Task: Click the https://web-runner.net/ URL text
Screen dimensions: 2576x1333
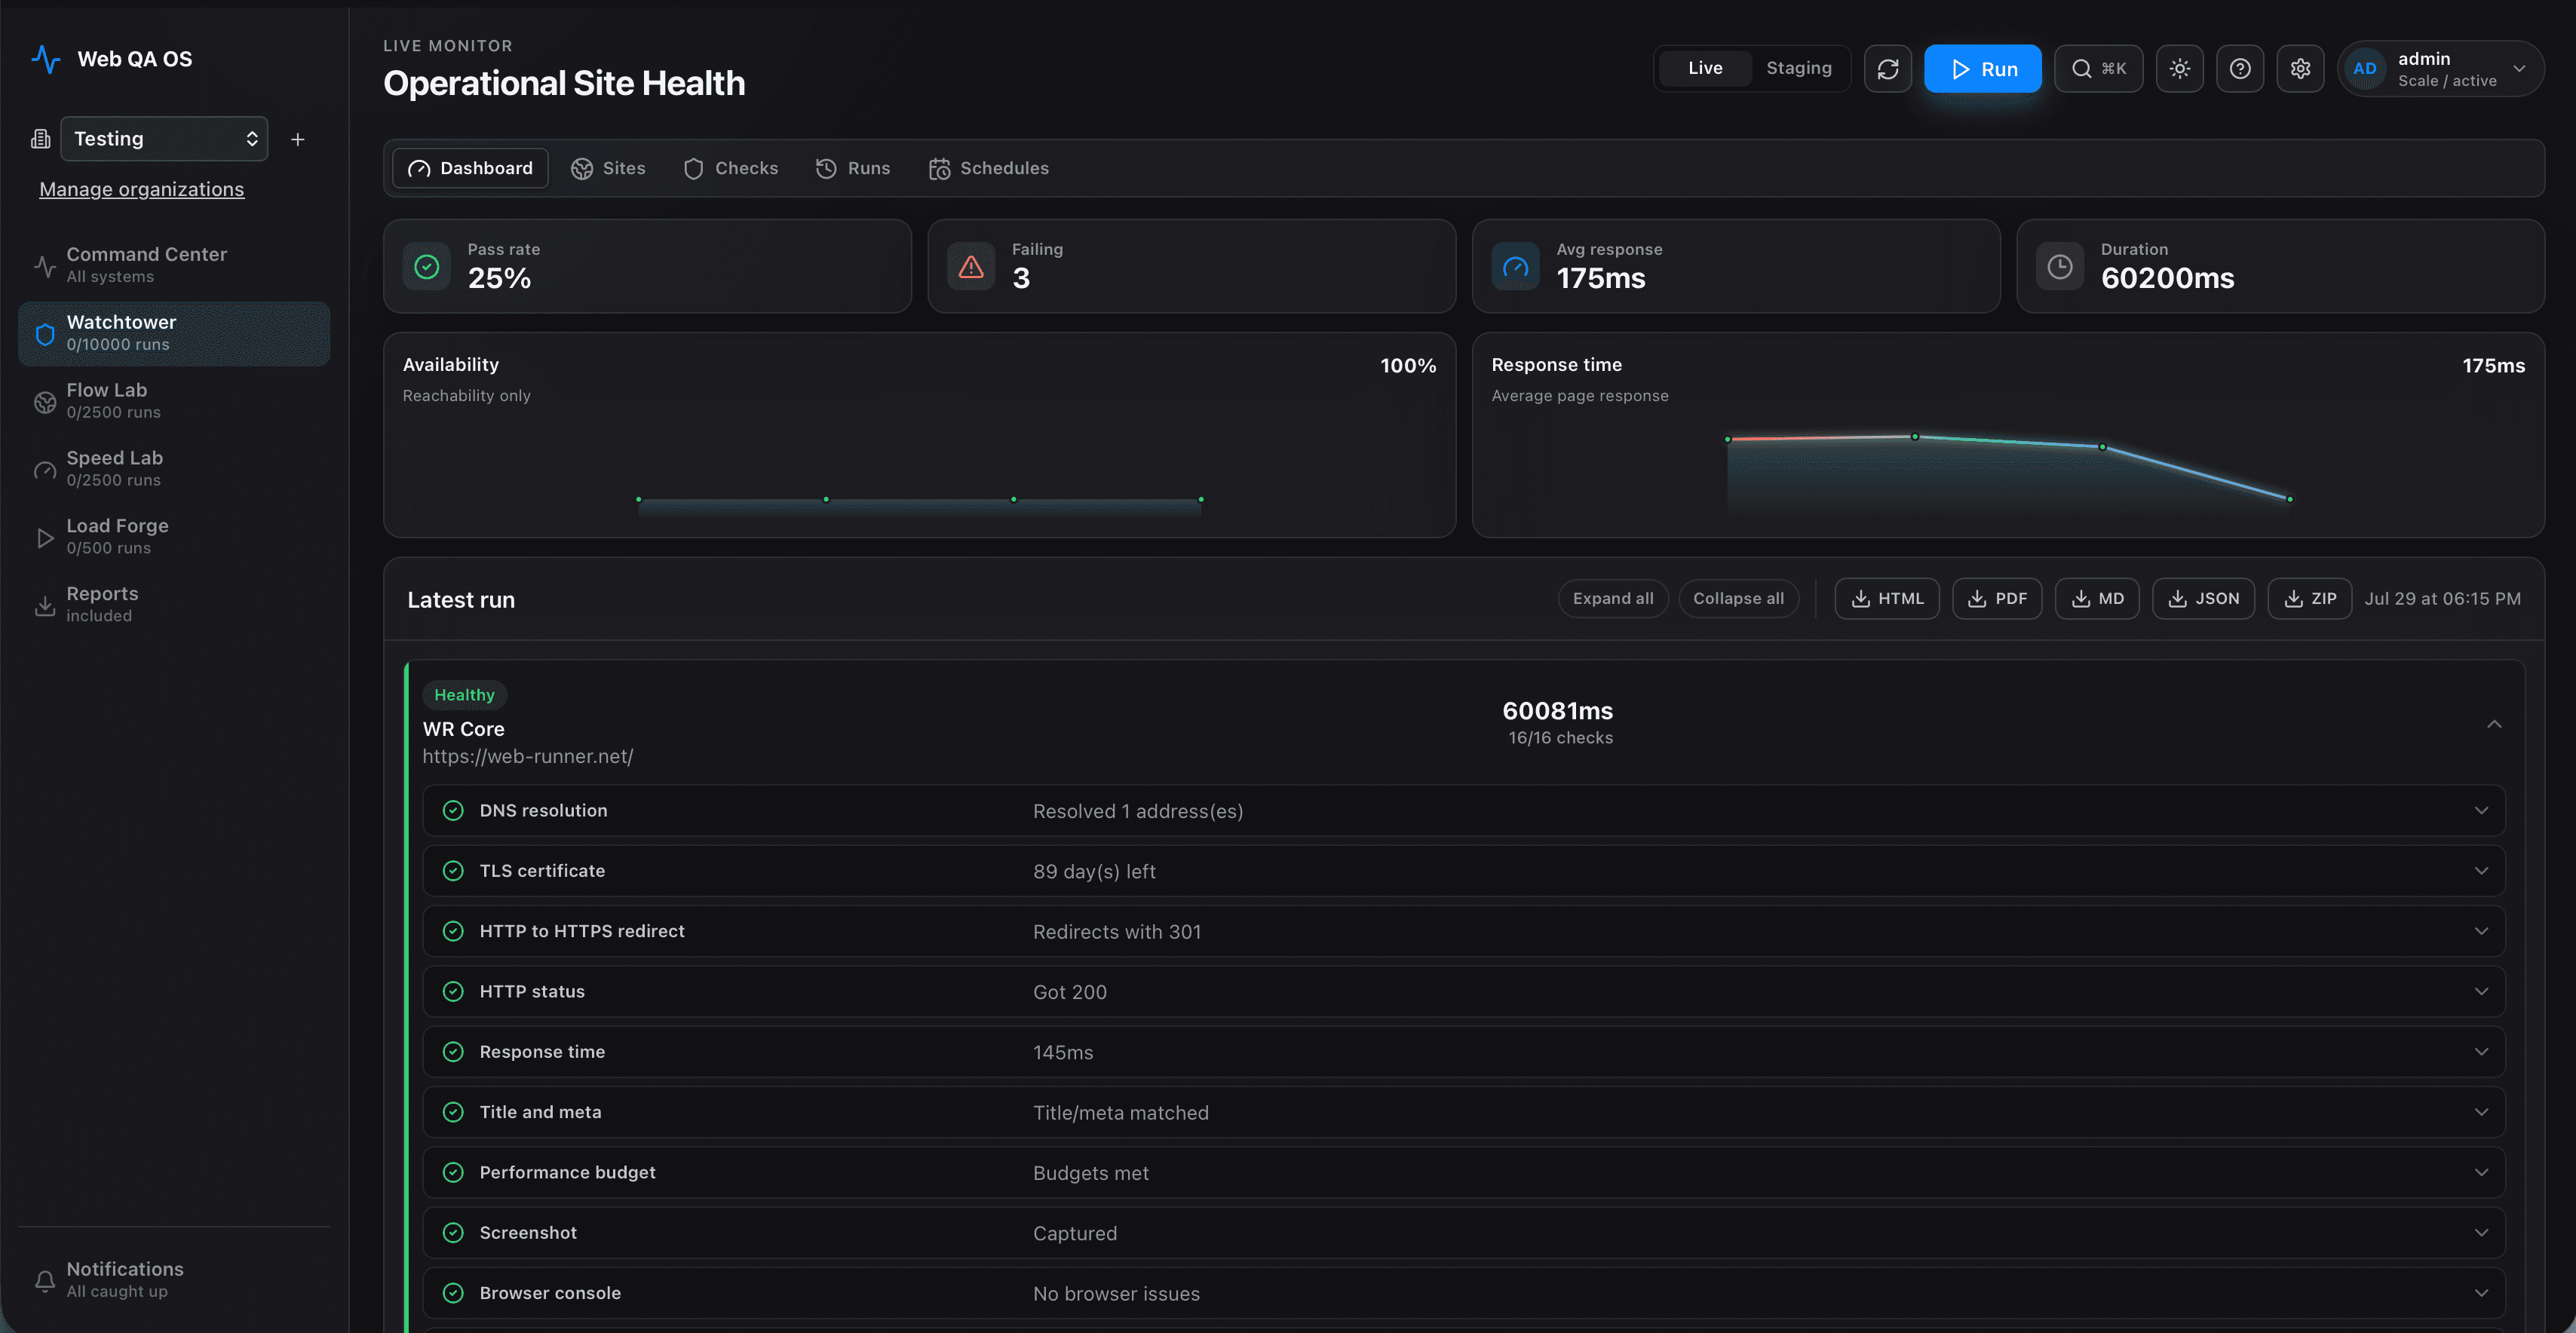Action: (527, 757)
